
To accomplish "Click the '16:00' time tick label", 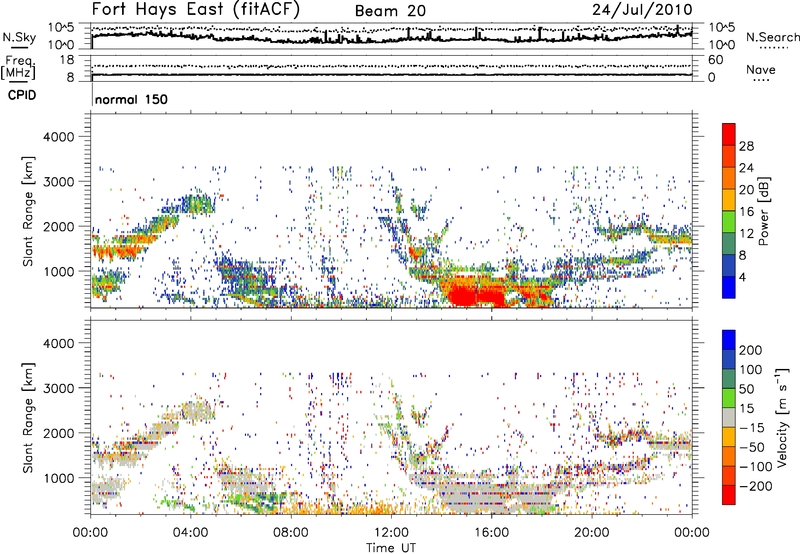I will click(491, 533).
